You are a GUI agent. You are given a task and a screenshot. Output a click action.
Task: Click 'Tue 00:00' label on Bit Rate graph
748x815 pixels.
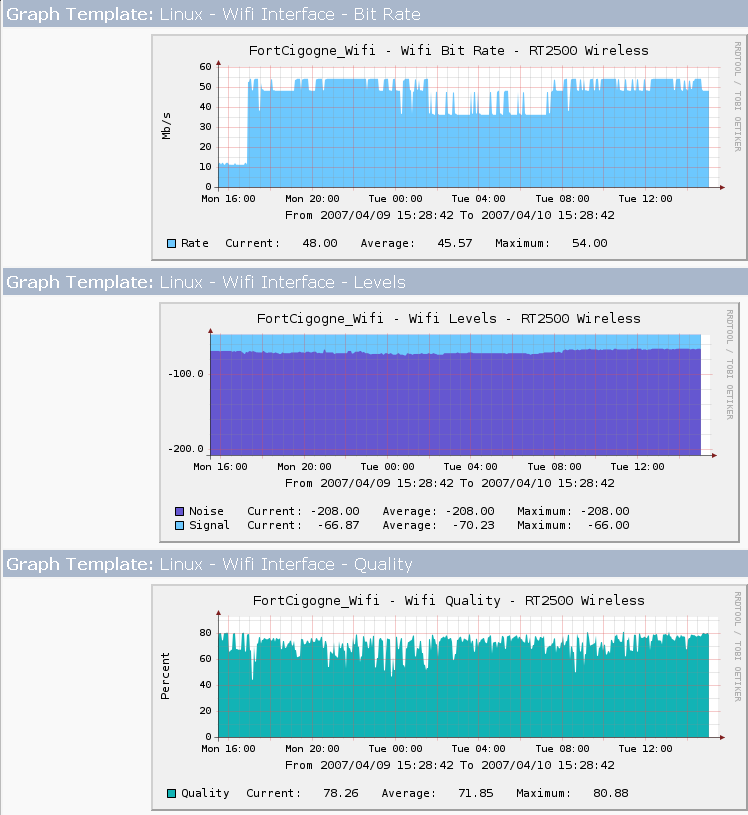point(396,199)
